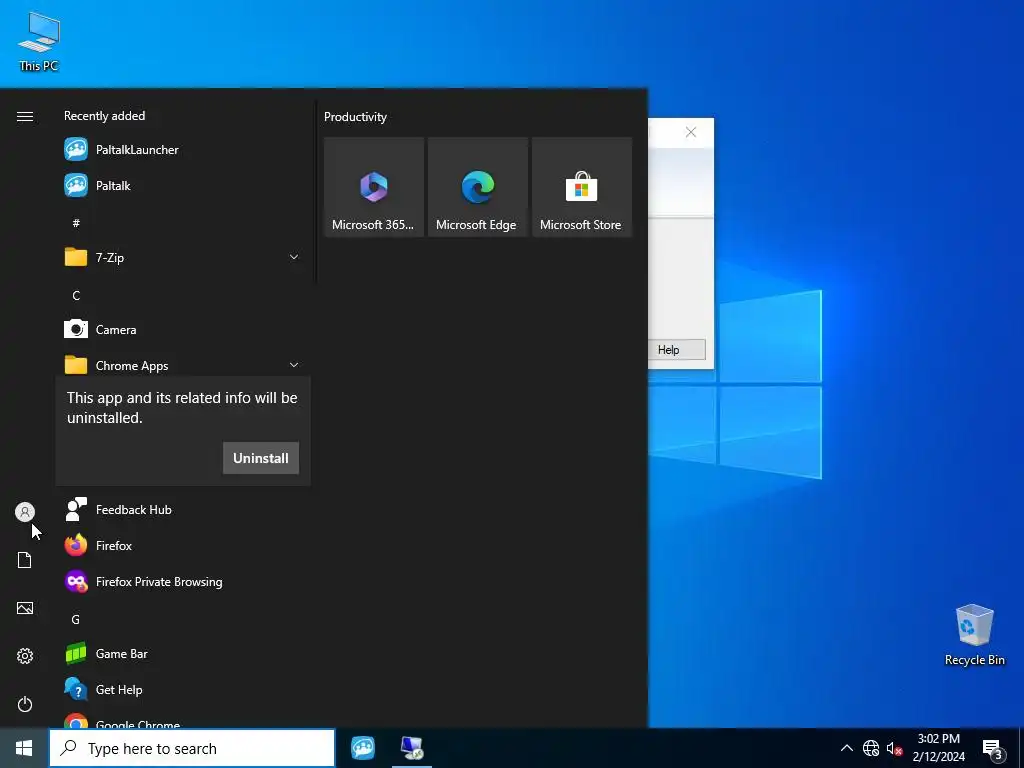This screenshot has width=1024, height=768.
Task: Jump to the G letter group
Action: [76, 619]
